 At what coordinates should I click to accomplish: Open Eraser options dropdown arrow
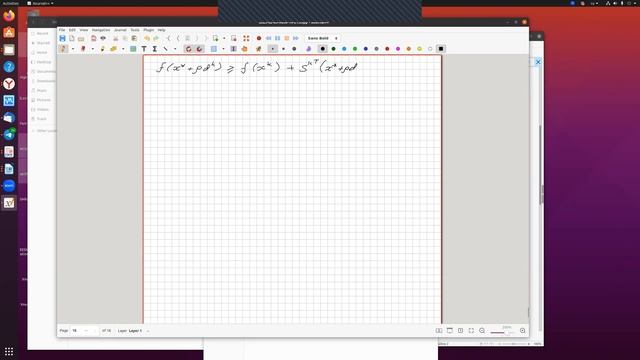click(93, 49)
